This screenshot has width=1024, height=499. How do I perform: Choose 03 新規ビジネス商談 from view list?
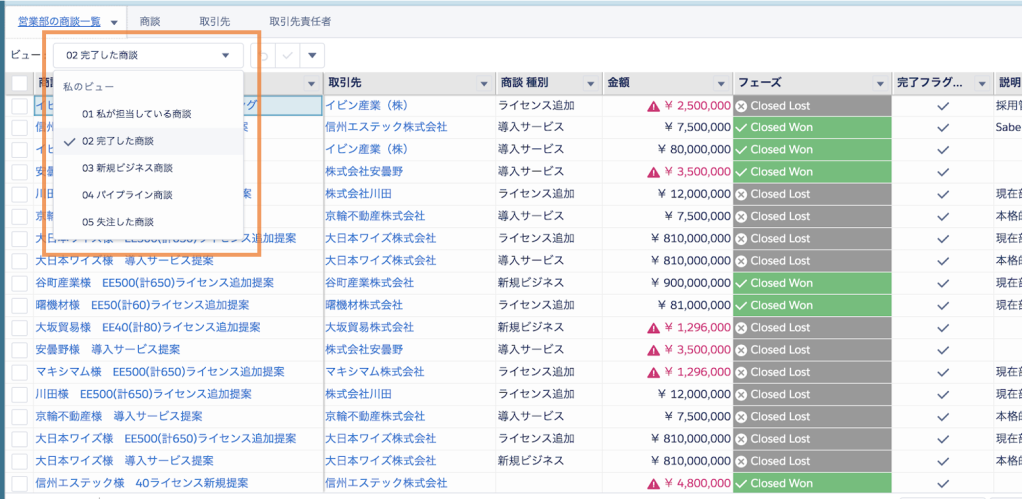pos(127,168)
